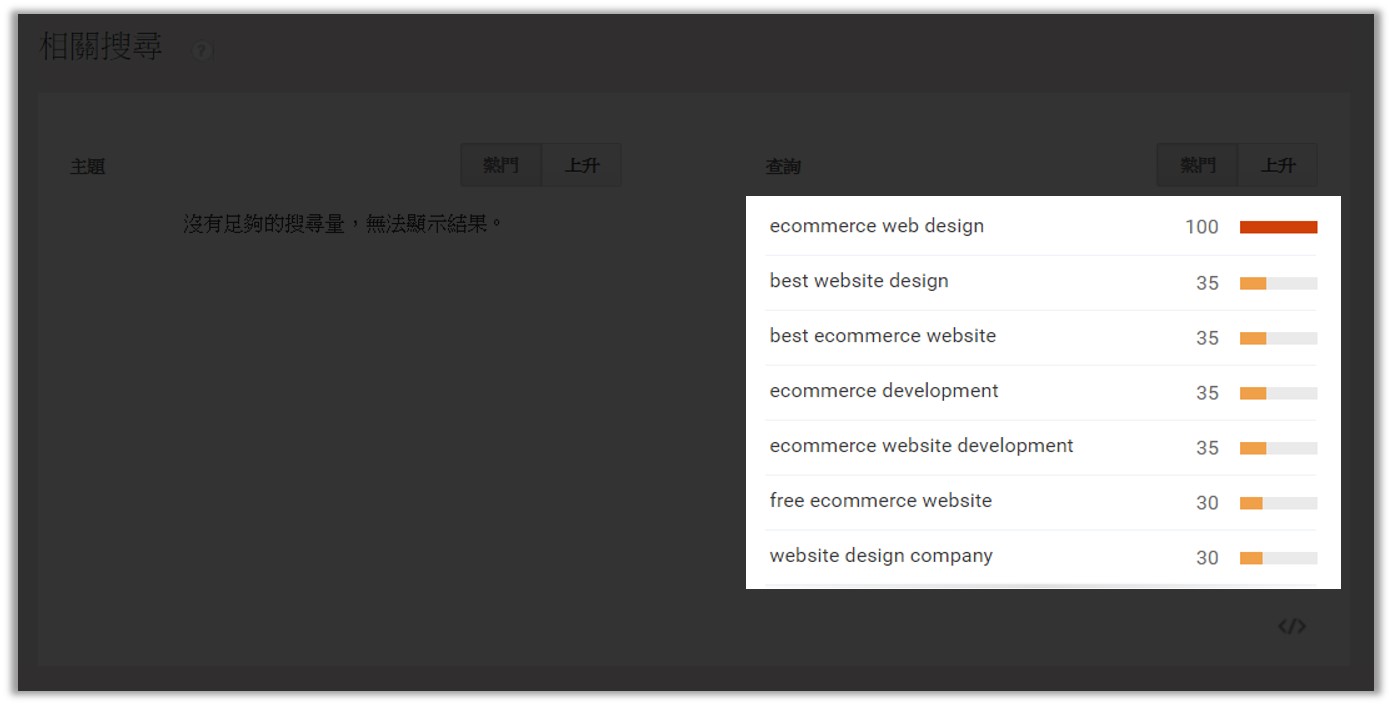This screenshot has height=705, width=1392.
Task: Select the 熱門 tab above the query list
Action: click(1196, 164)
